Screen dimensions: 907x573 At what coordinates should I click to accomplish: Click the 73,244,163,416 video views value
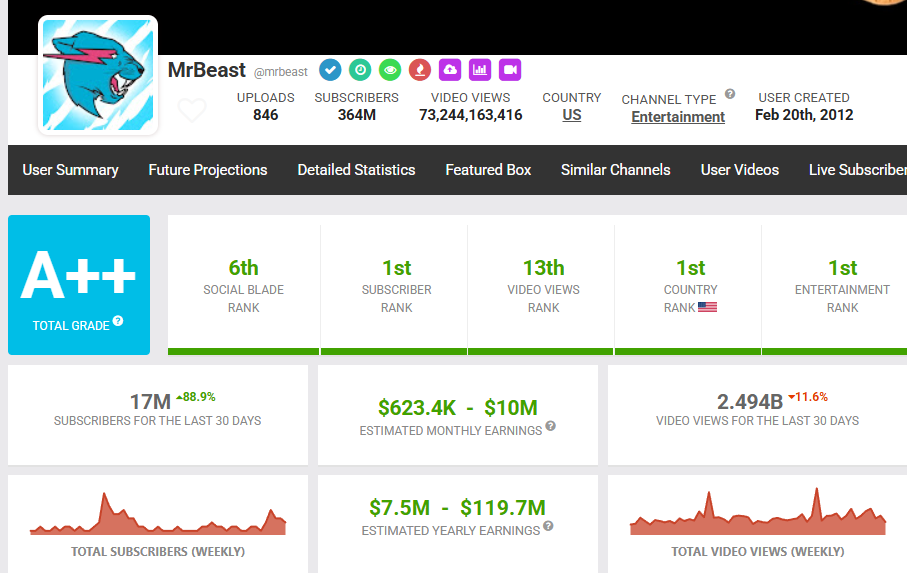(x=471, y=115)
